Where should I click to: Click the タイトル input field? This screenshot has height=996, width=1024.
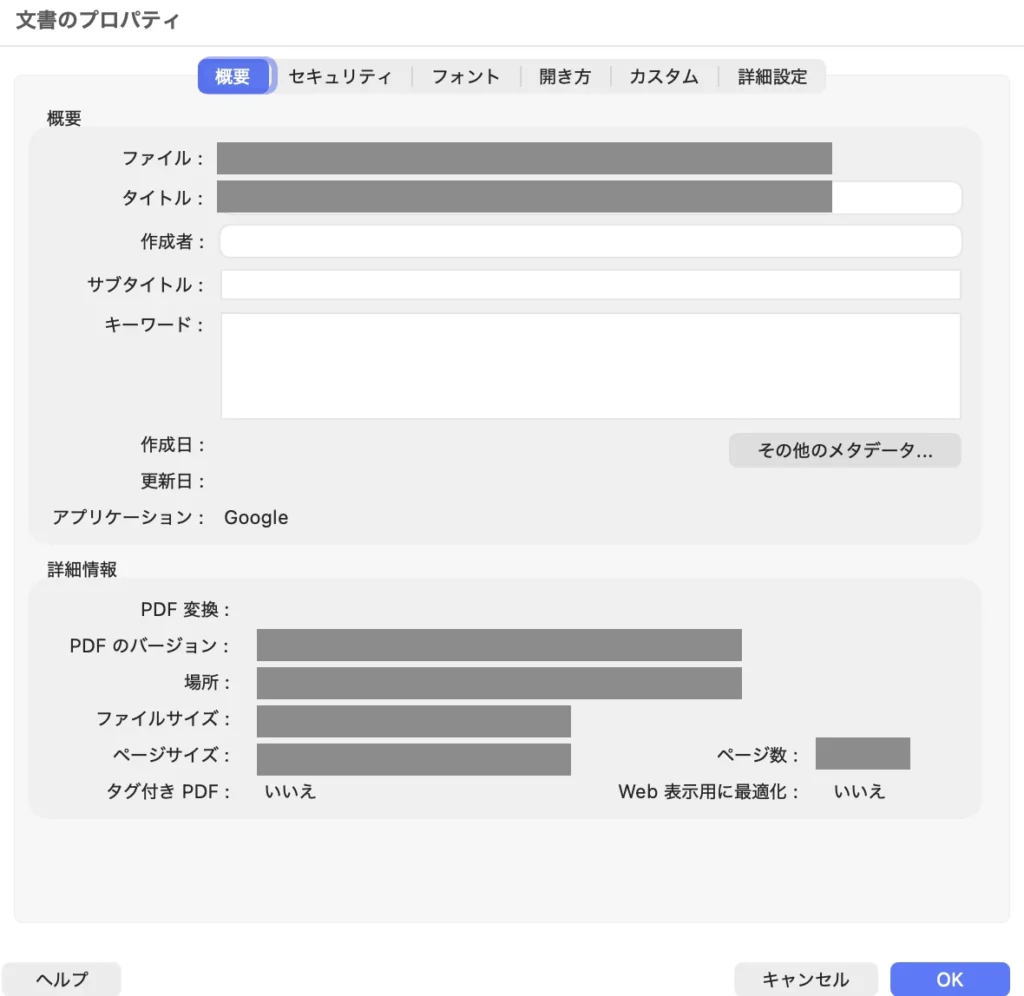point(590,197)
